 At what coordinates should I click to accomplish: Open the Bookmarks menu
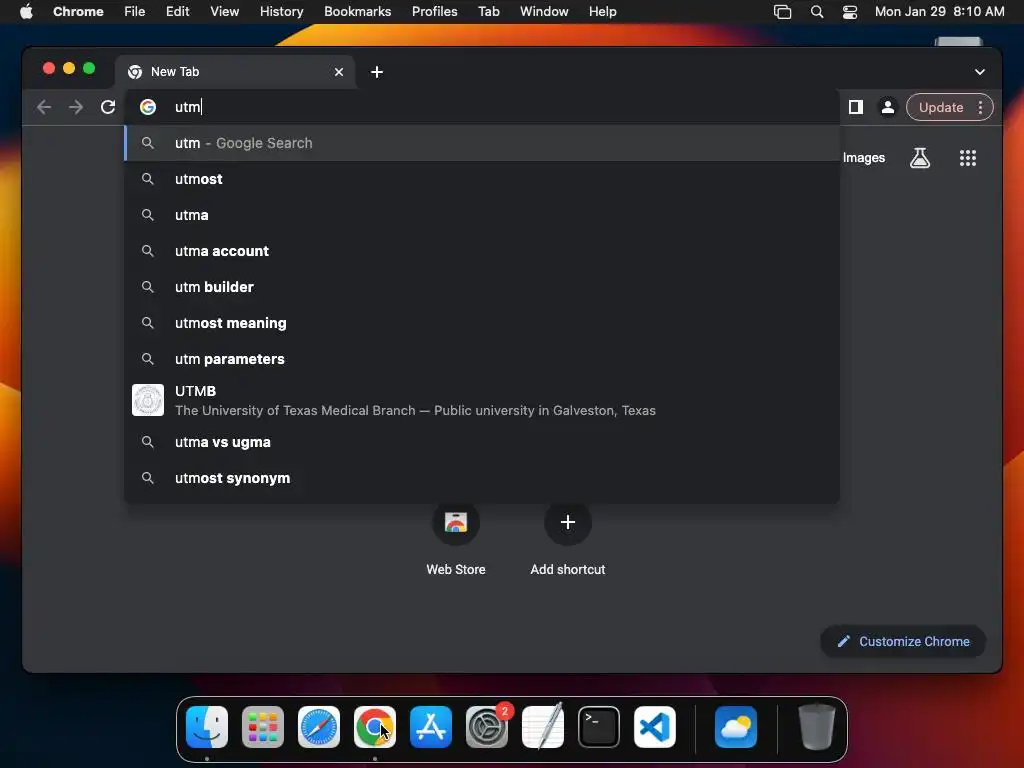358,12
